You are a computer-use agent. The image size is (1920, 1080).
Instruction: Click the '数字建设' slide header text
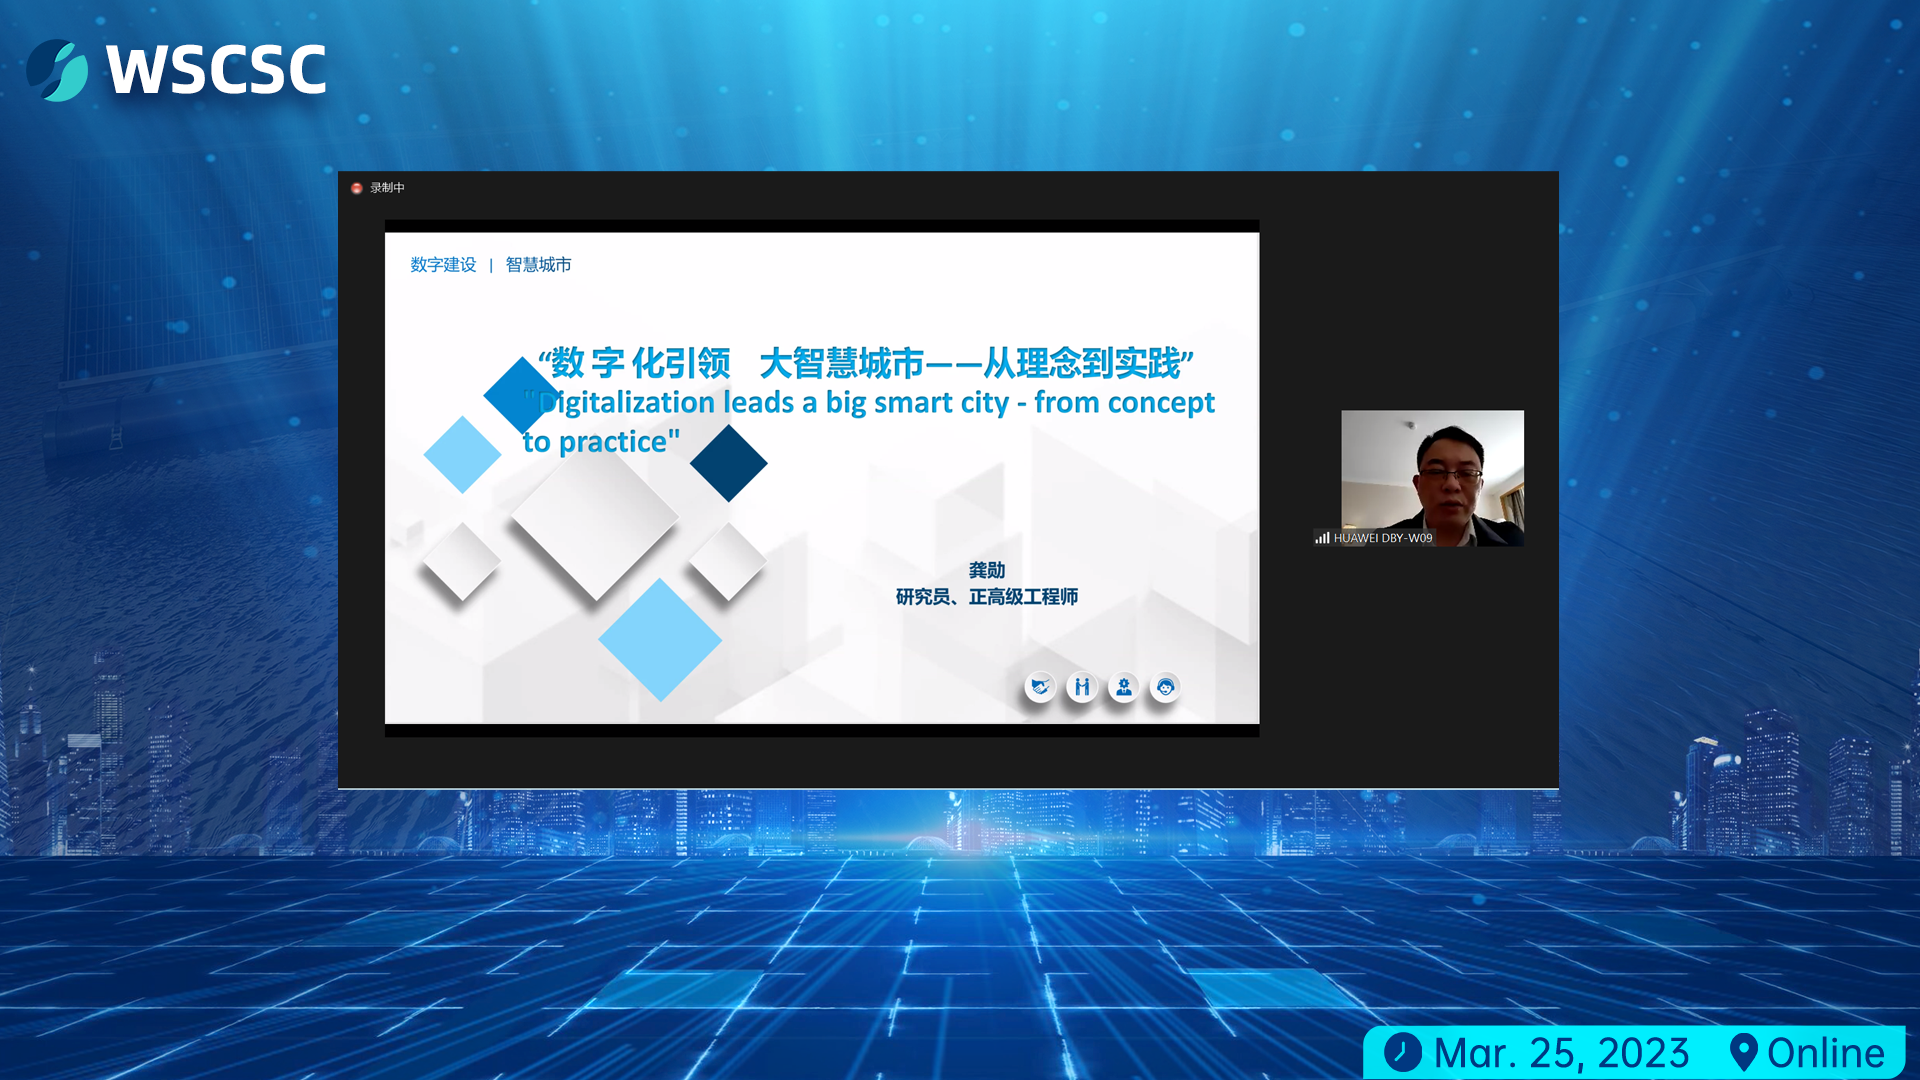point(443,264)
